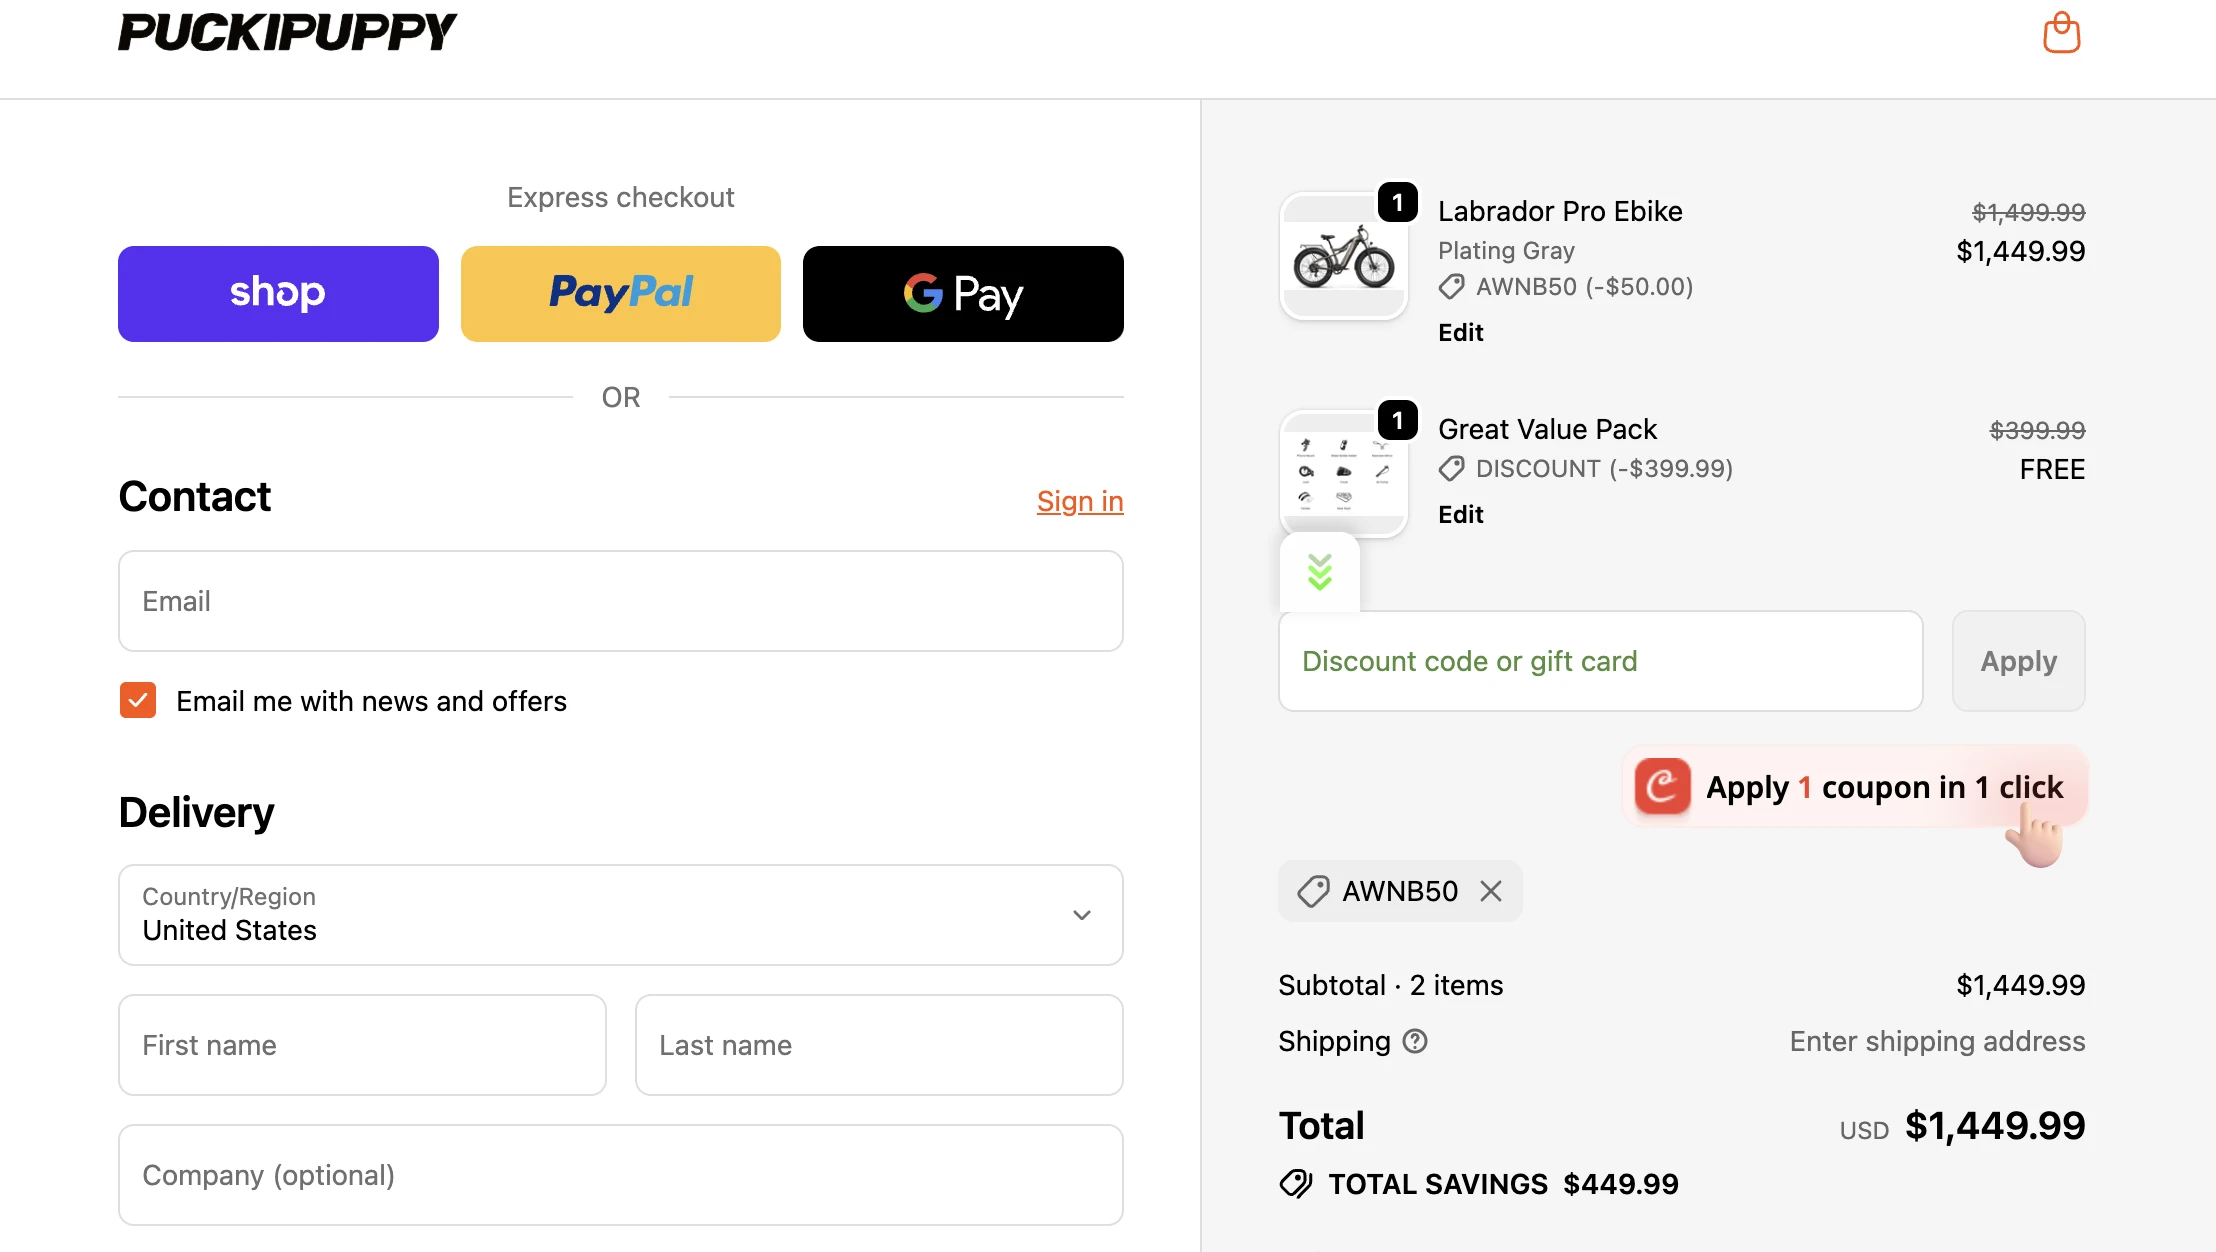Expand items with green double chevron

click(1320, 572)
